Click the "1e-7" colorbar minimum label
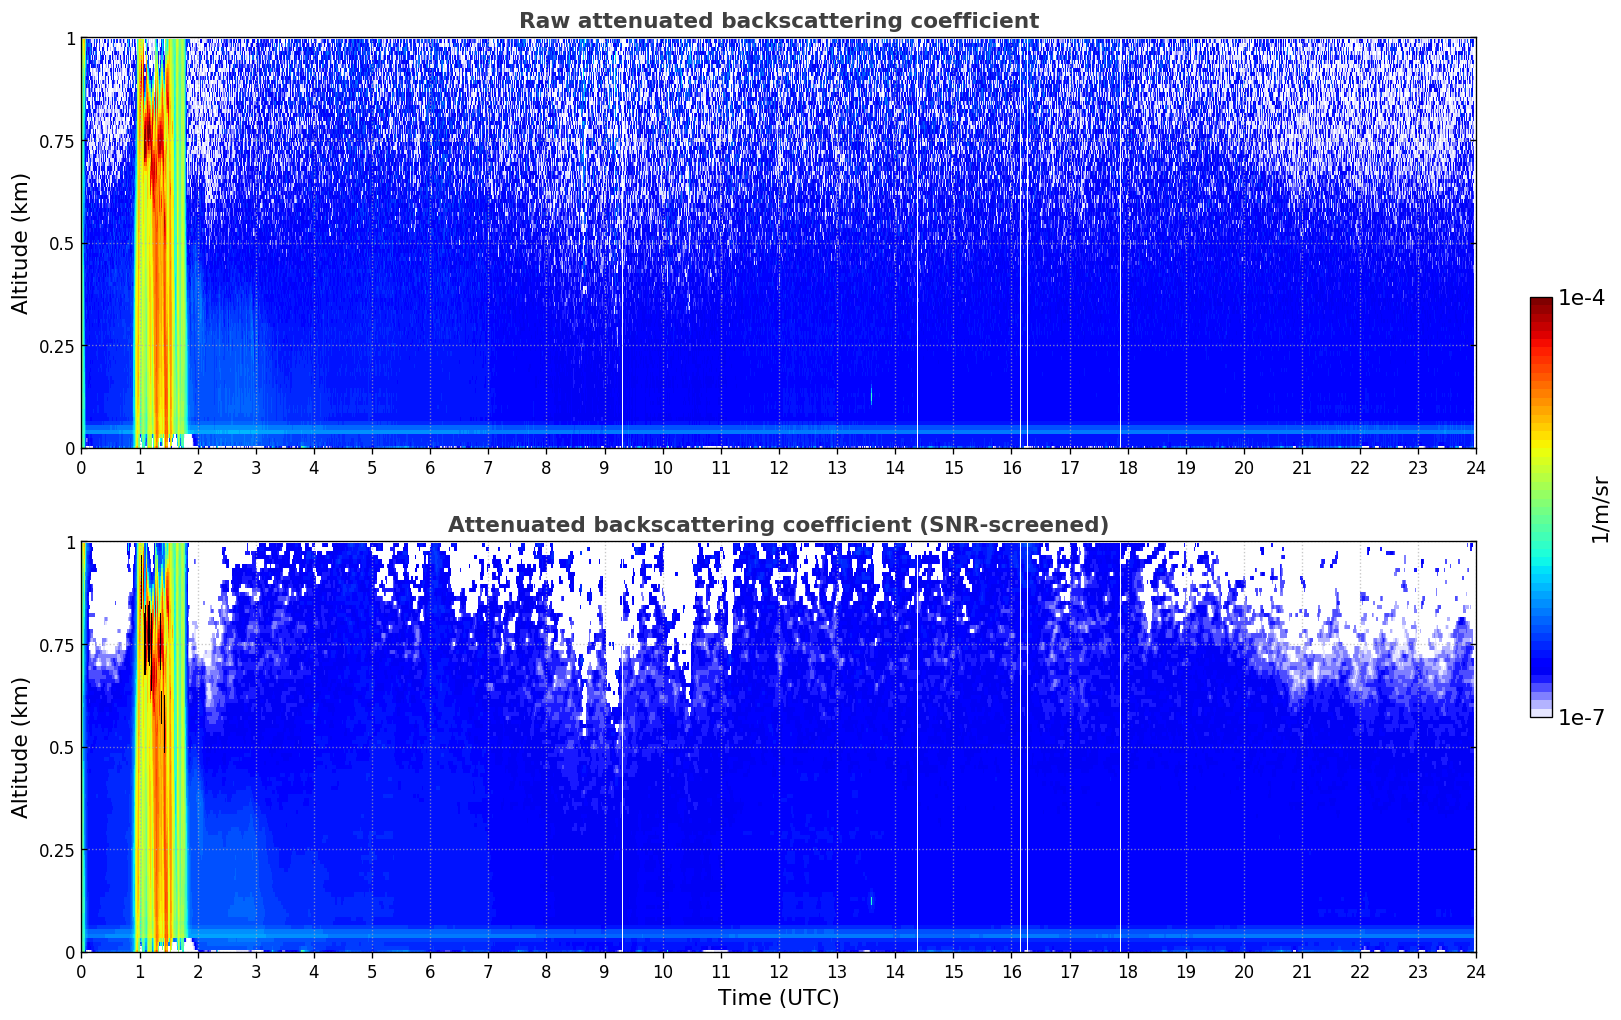The width and height of the screenshot is (1621, 1020). [1580, 717]
